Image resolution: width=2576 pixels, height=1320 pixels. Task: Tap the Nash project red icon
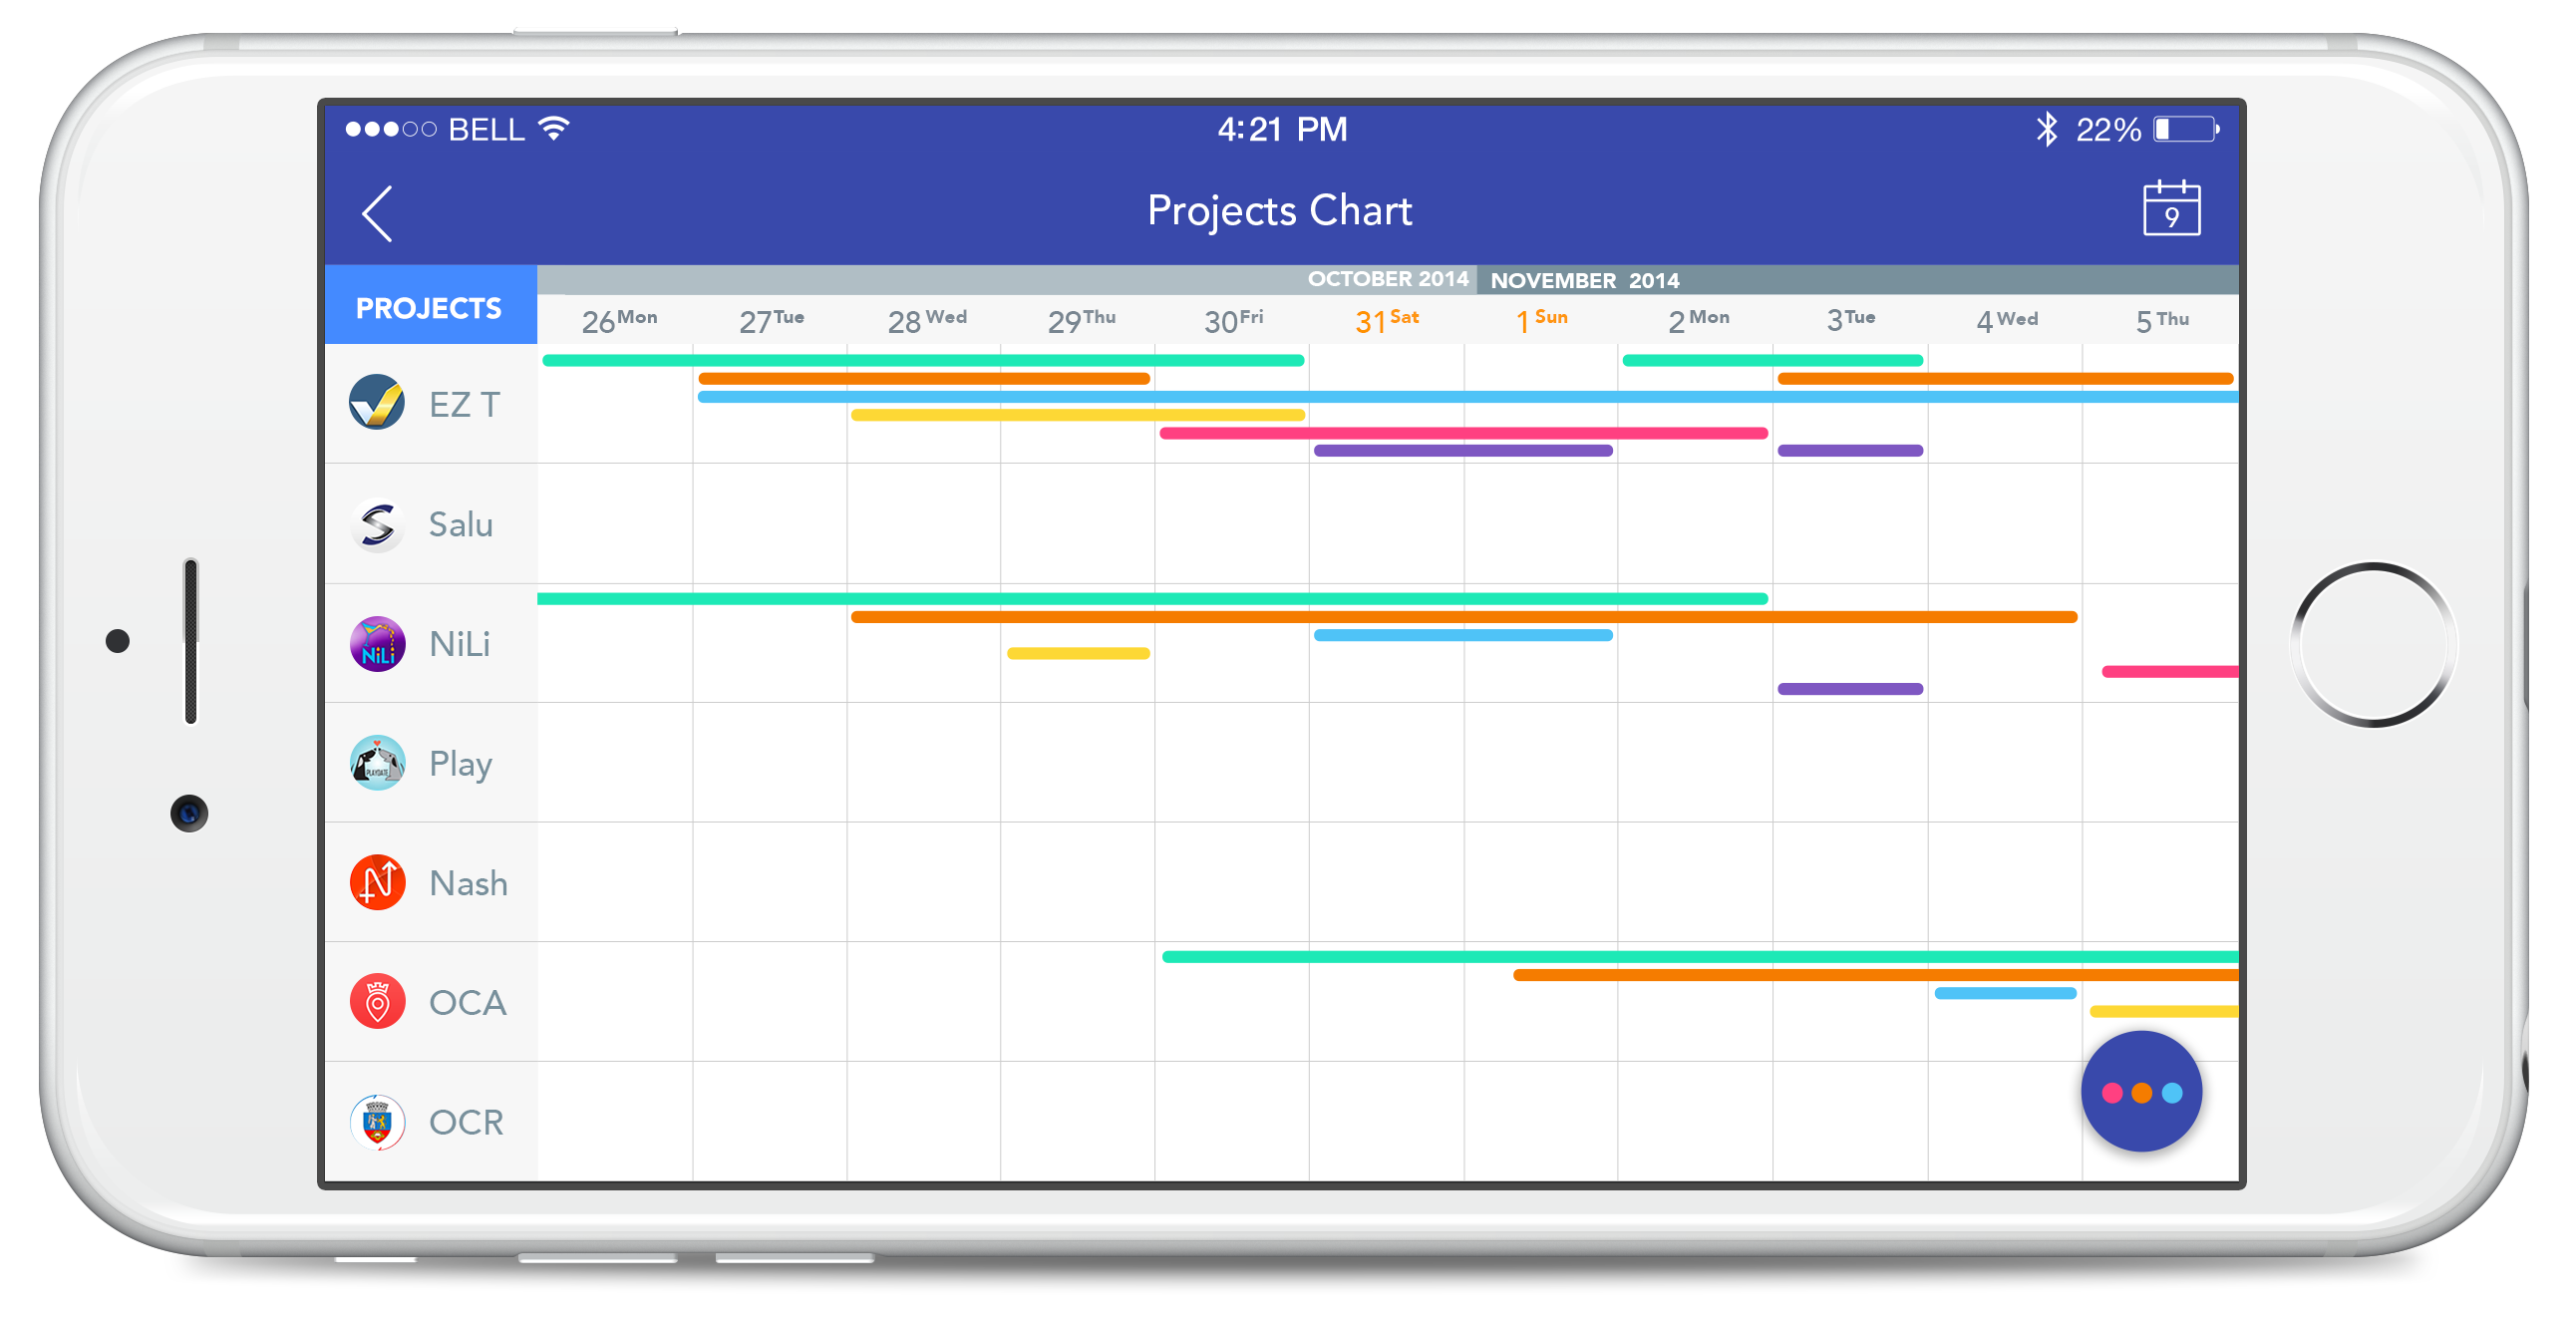point(377,882)
